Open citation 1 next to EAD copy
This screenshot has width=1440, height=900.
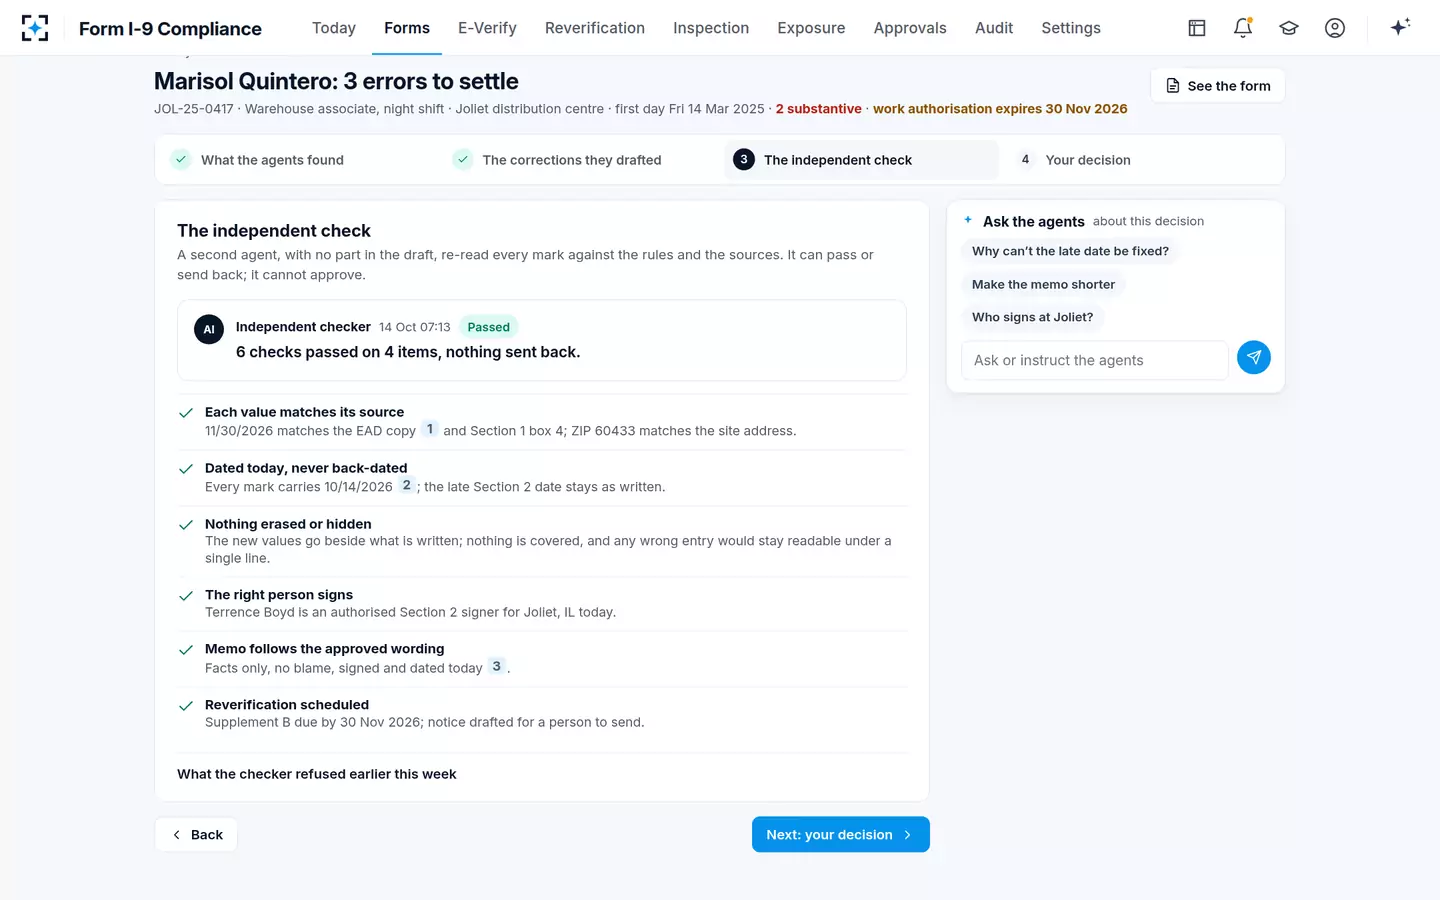430,429
